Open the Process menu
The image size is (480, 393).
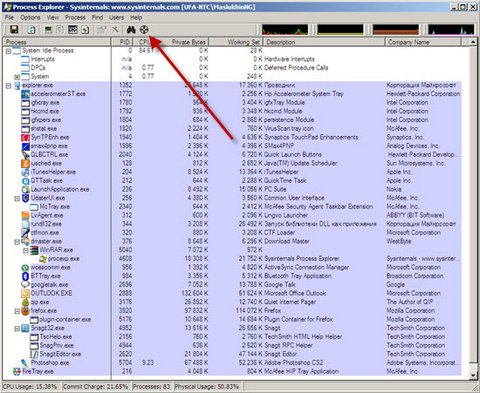tap(75, 17)
